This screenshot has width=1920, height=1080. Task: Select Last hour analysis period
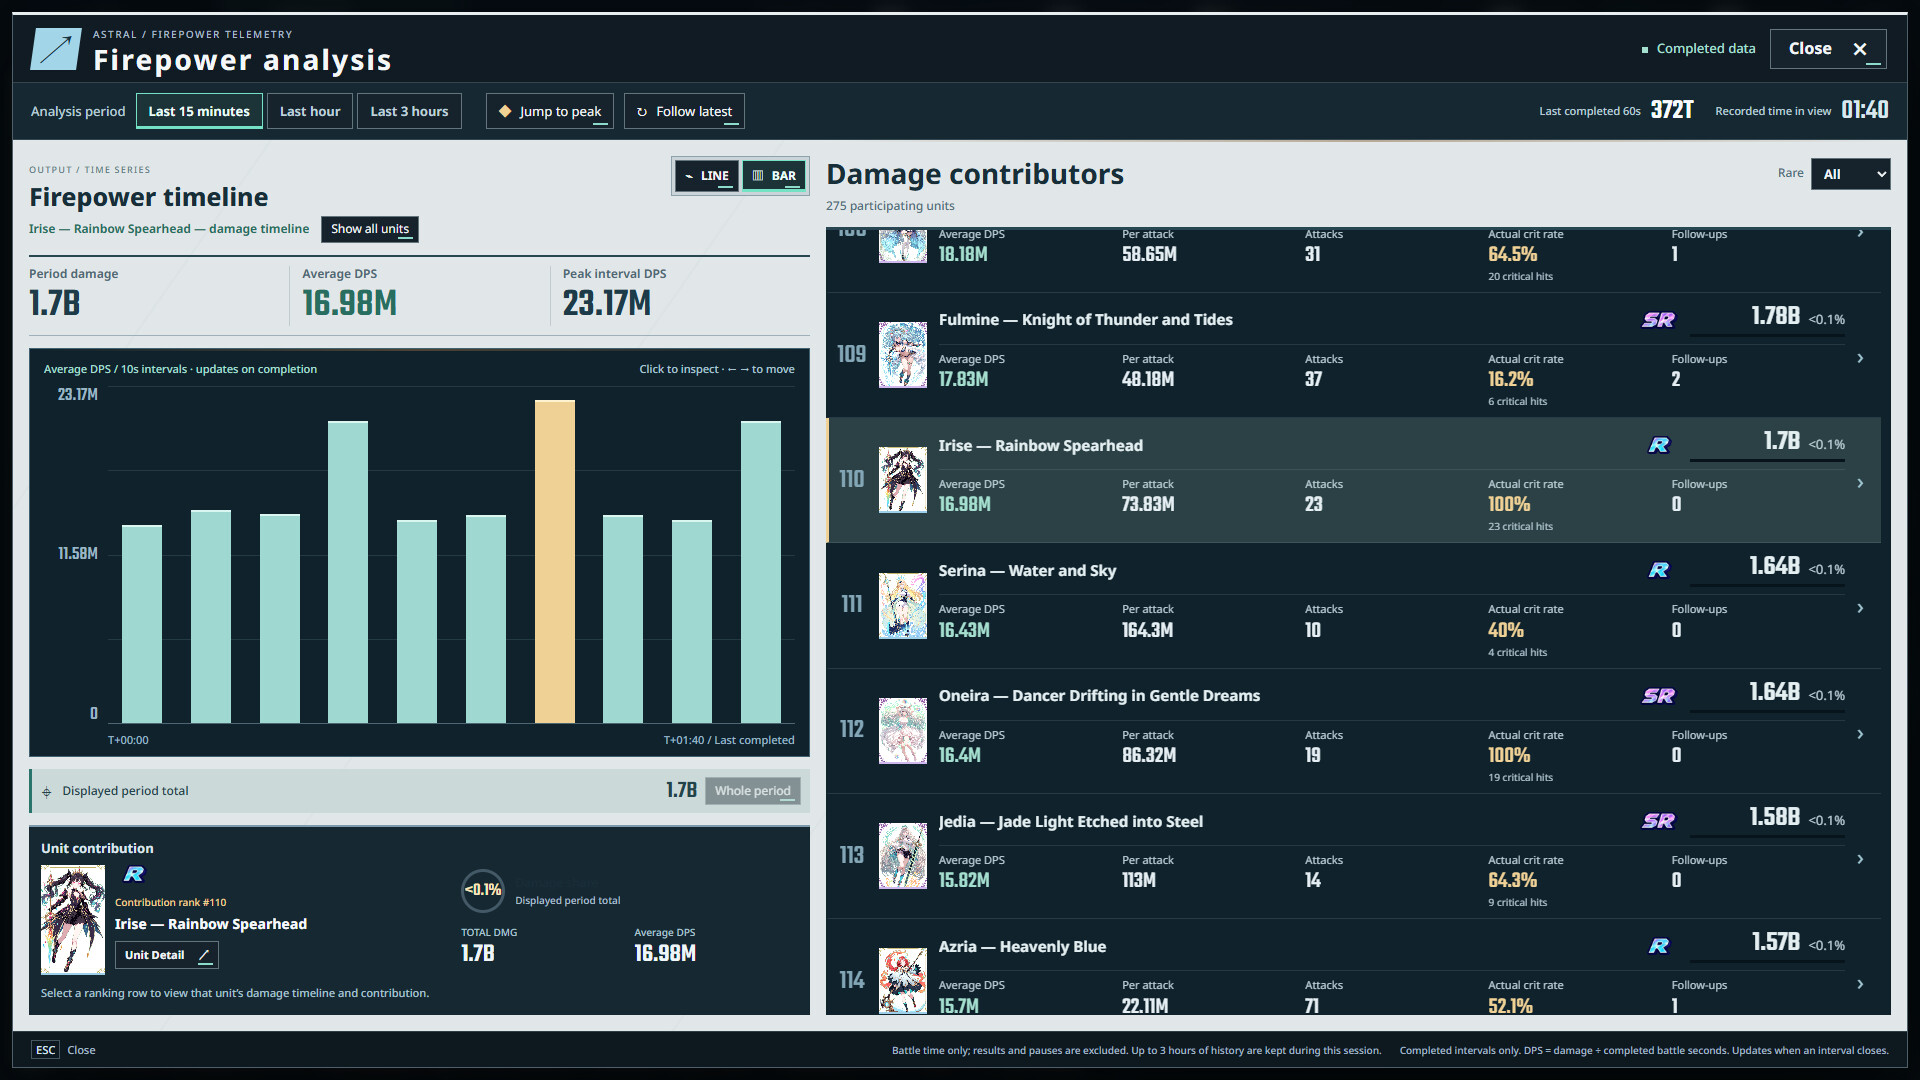[x=310, y=111]
